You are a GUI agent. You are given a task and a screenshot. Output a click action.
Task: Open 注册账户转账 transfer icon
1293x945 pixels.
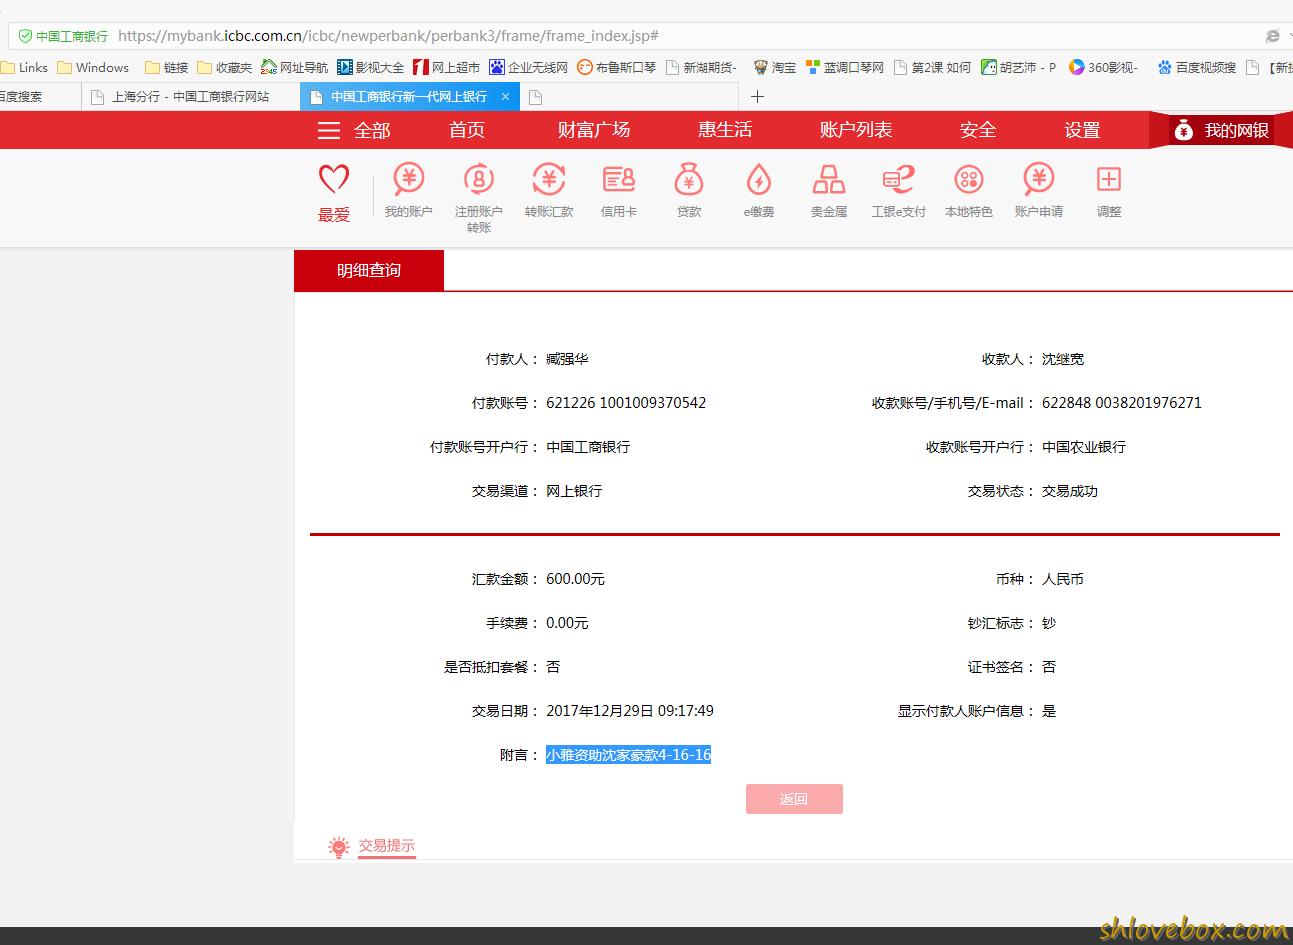pos(479,179)
